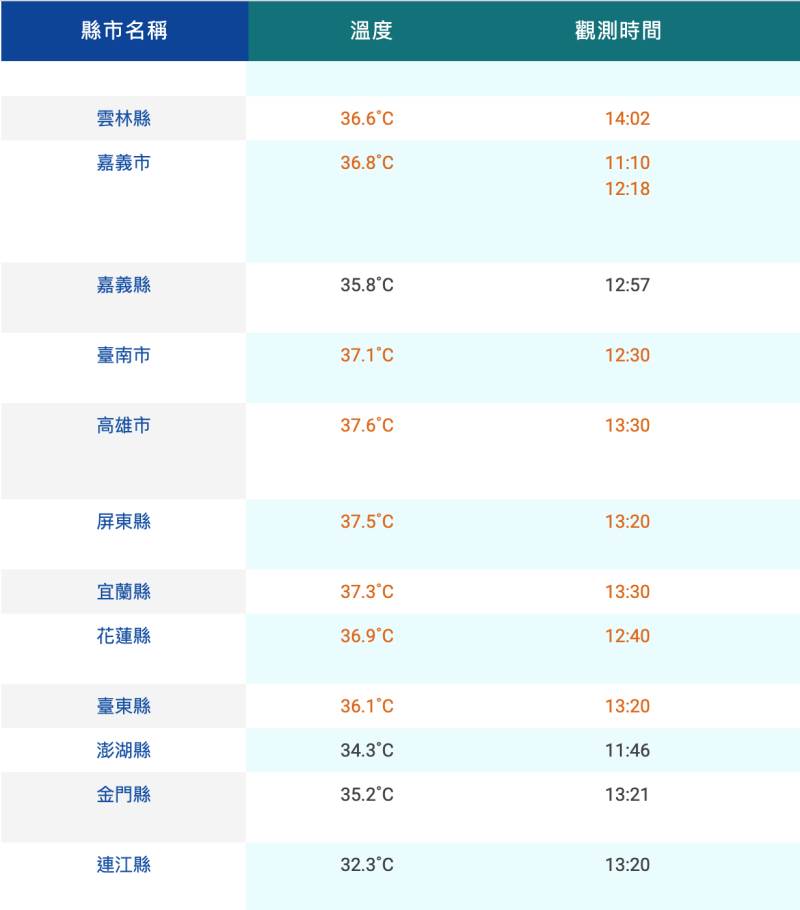Click the 32.3°C temperature for 連江縣

tap(367, 865)
